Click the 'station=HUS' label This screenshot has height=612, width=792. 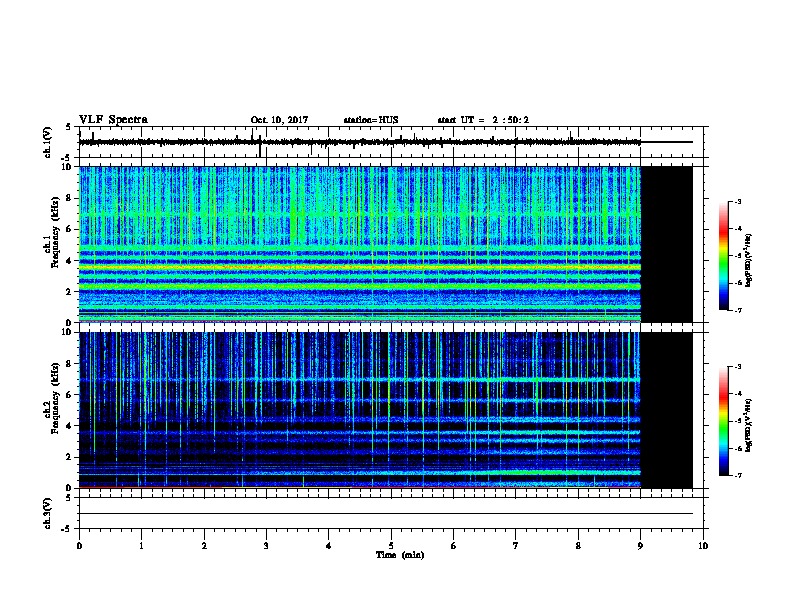[371, 120]
